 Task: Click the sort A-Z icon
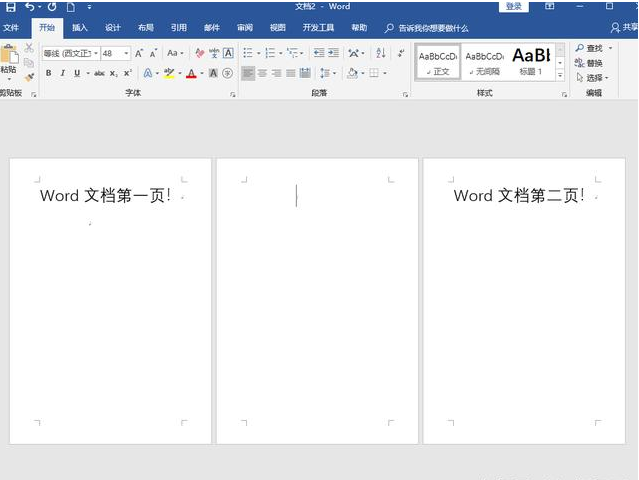[381, 53]
